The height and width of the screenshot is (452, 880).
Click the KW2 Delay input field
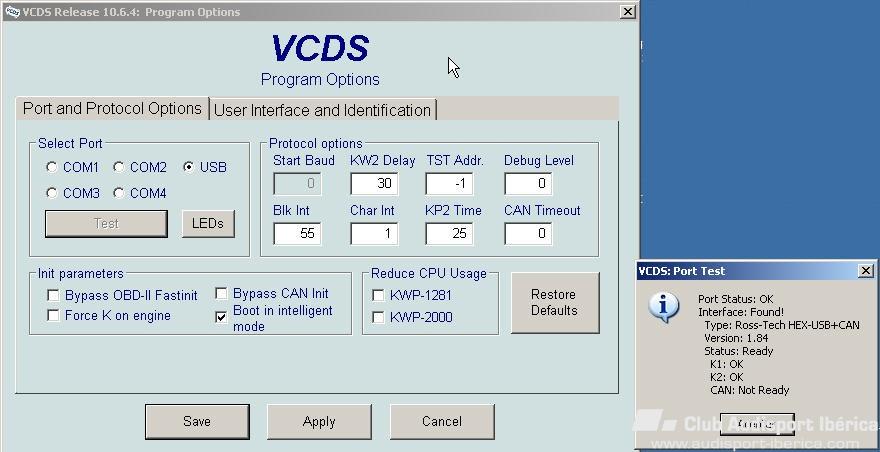point(374,184)
